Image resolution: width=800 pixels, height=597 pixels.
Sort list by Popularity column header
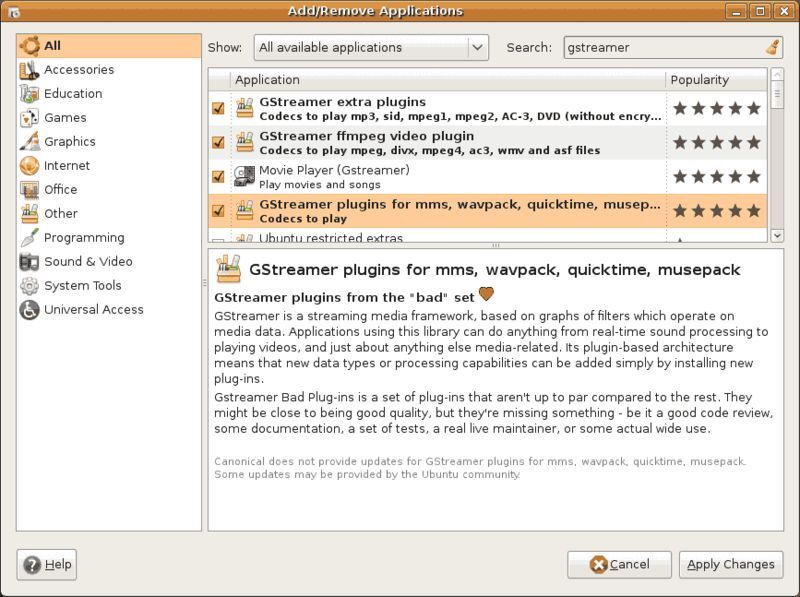(x=714, y=80)
